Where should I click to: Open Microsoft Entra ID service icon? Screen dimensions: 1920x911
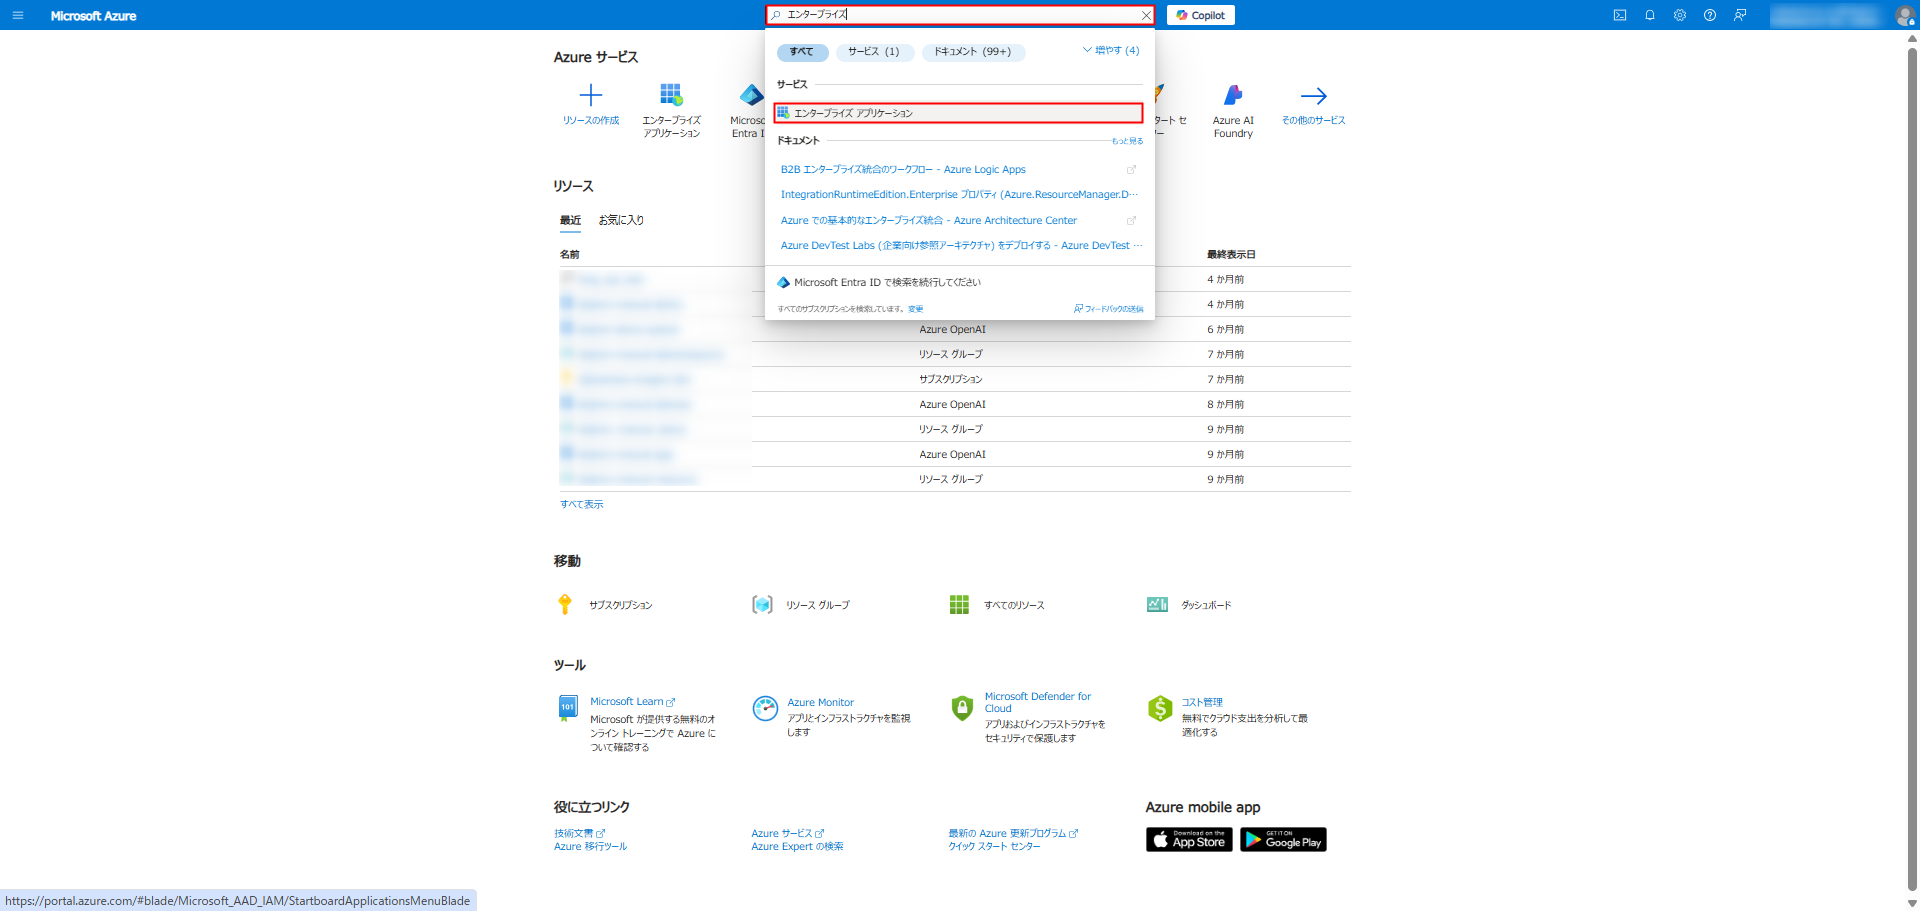point(751,95)
